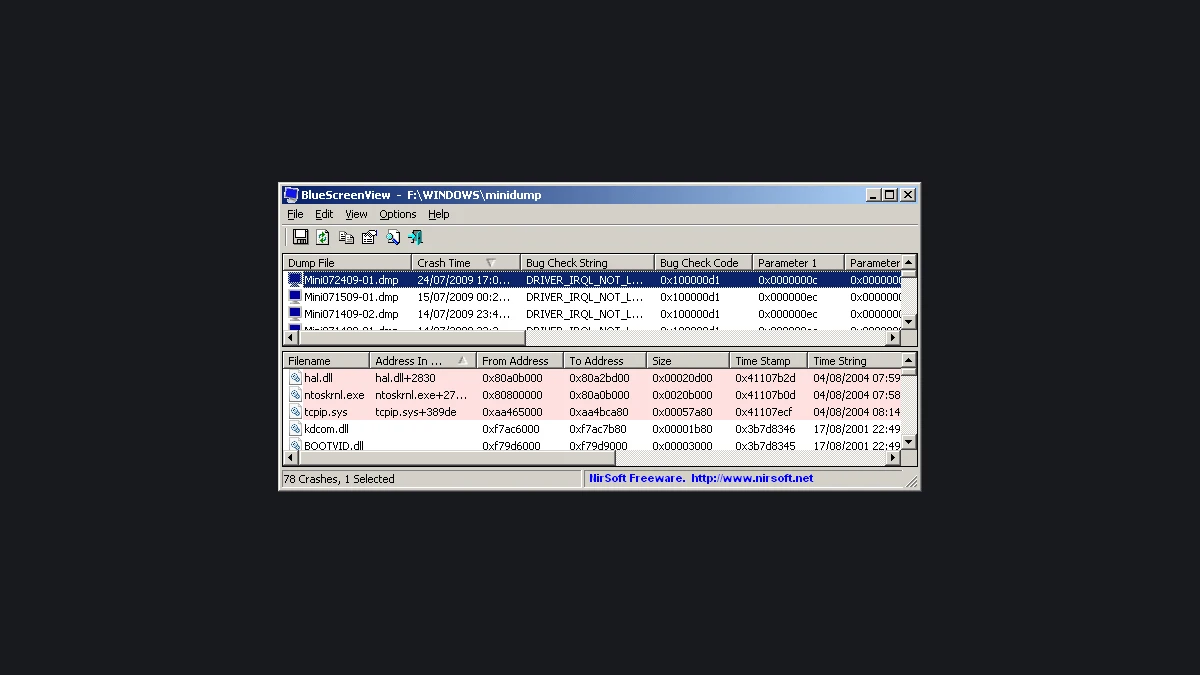Sort by the Address In Stack column
The image size is (1200, 675).
click(x=422, y=361)
